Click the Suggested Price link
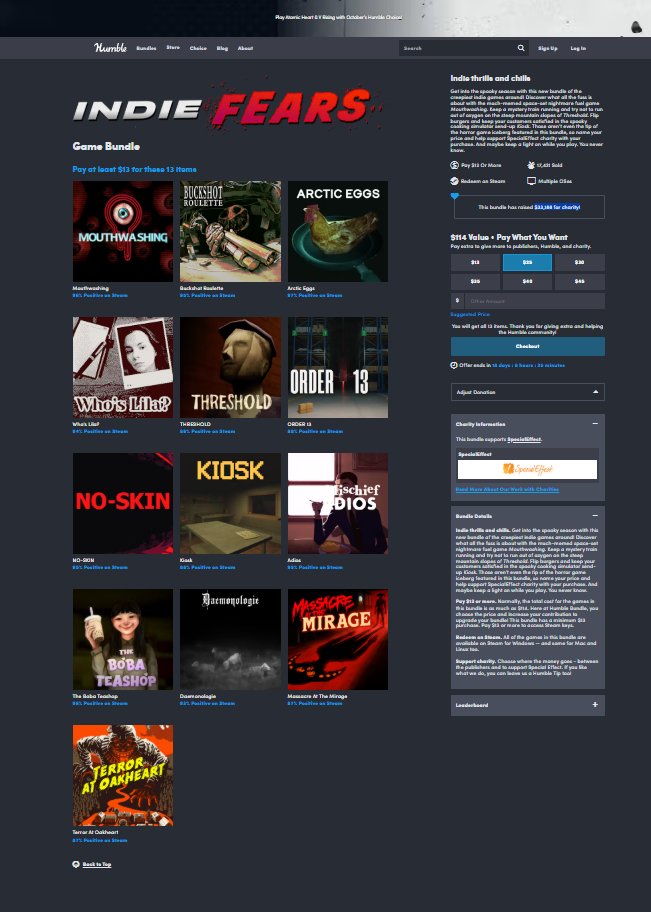Image resolution: width=651 pixels, height=912 pixels. tap(469, 314)
